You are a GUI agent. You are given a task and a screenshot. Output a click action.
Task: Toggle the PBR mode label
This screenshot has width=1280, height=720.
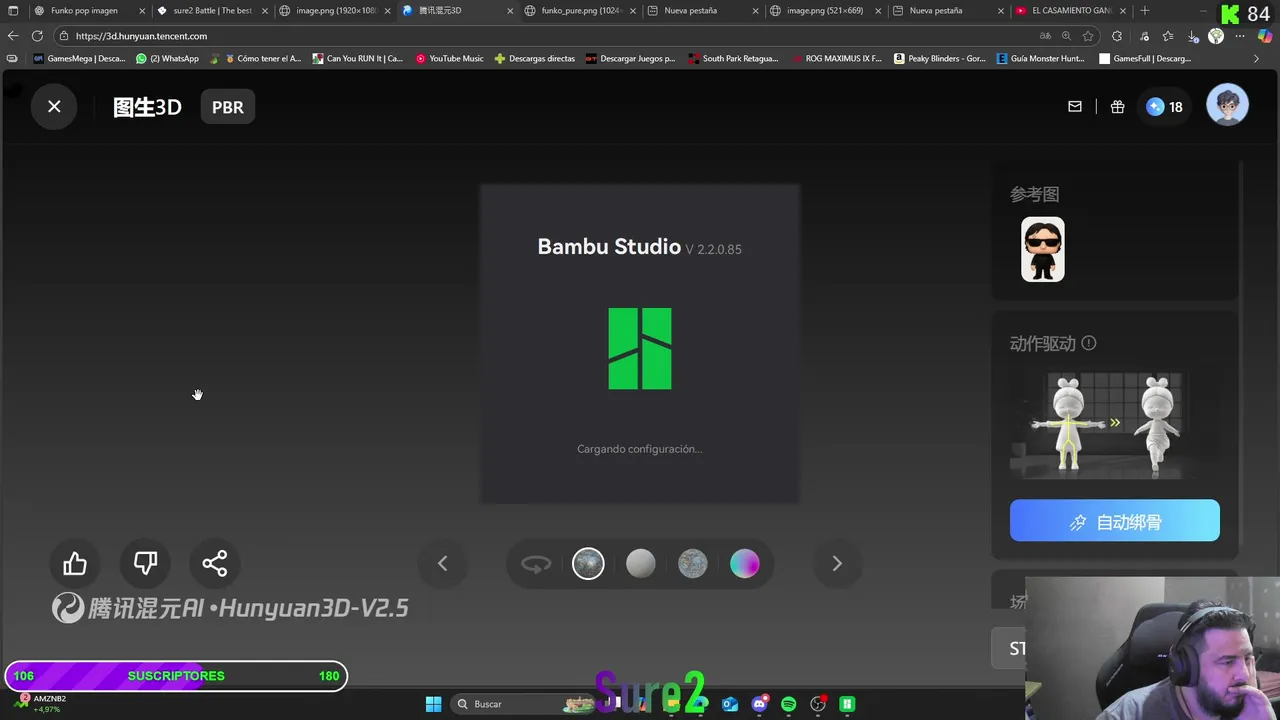tap(228, 107)
